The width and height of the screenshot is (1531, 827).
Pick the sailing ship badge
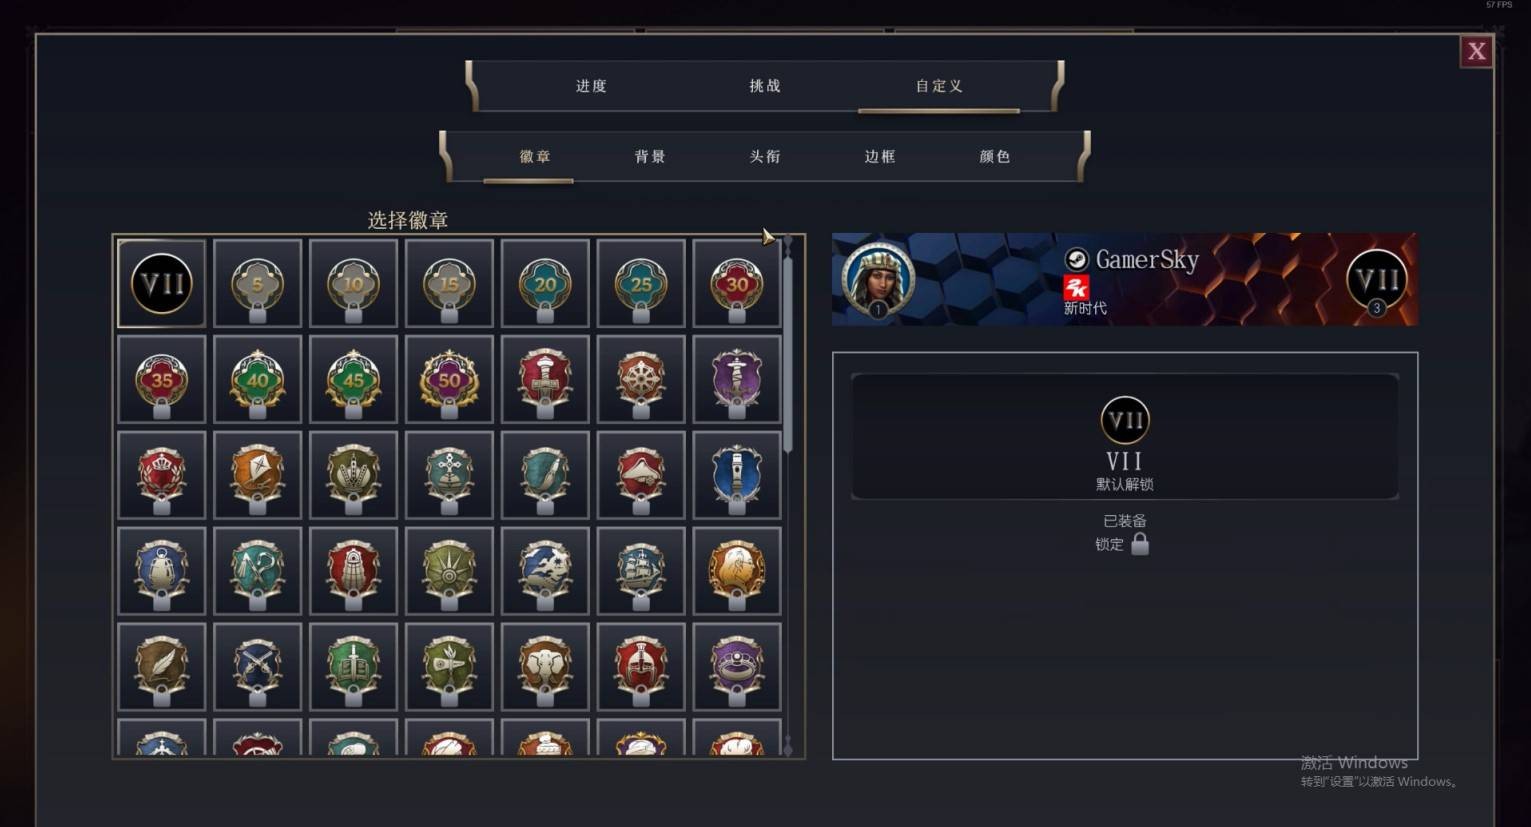[641, 571]
